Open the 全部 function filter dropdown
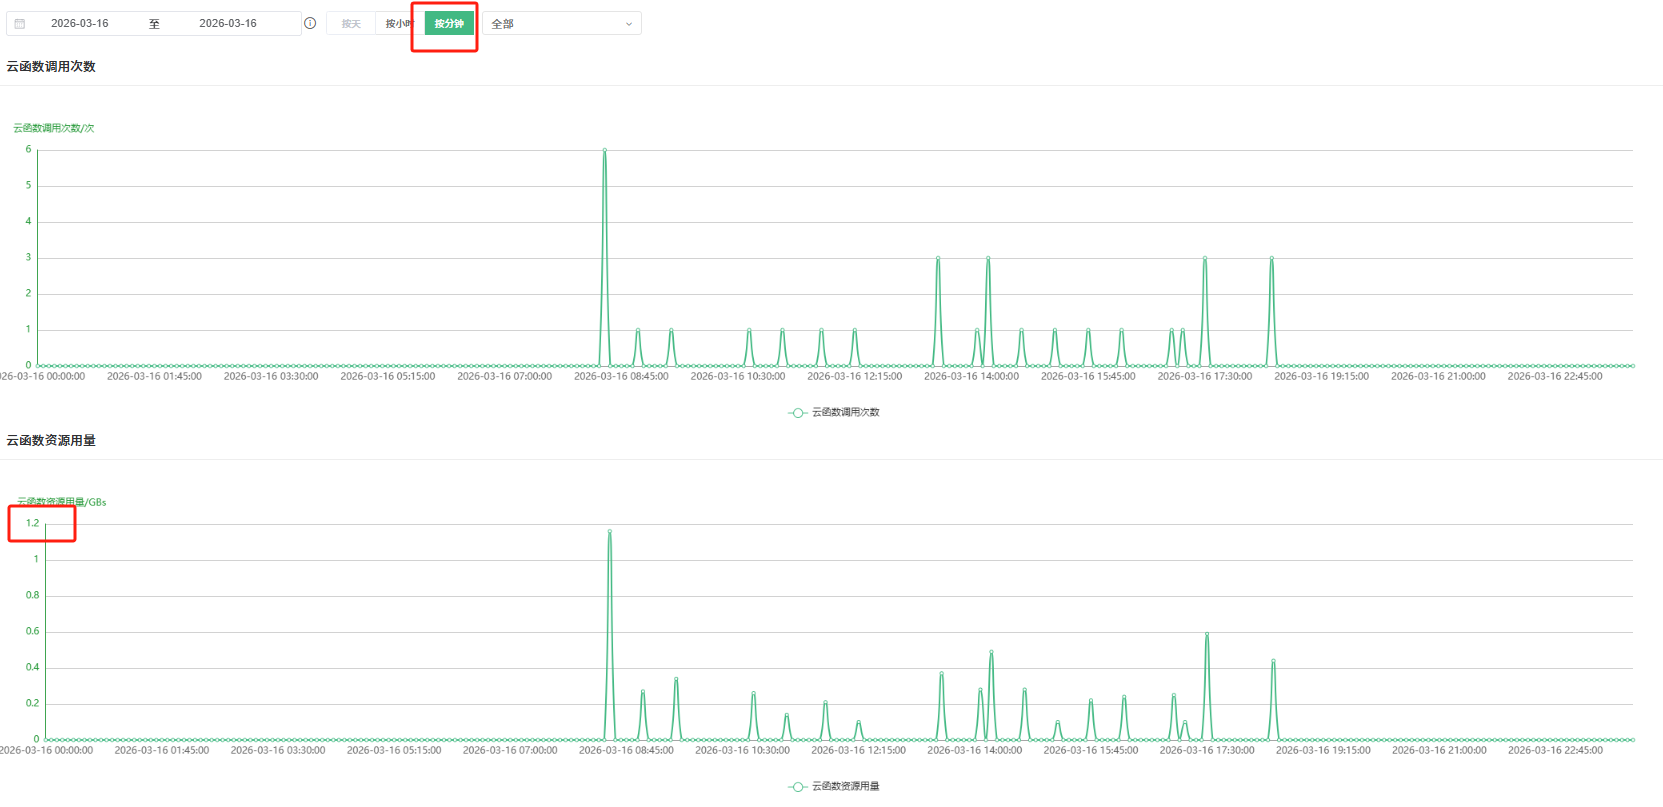Image resolution: width=1663 pixels, height=807 pixels. [561, 23]
